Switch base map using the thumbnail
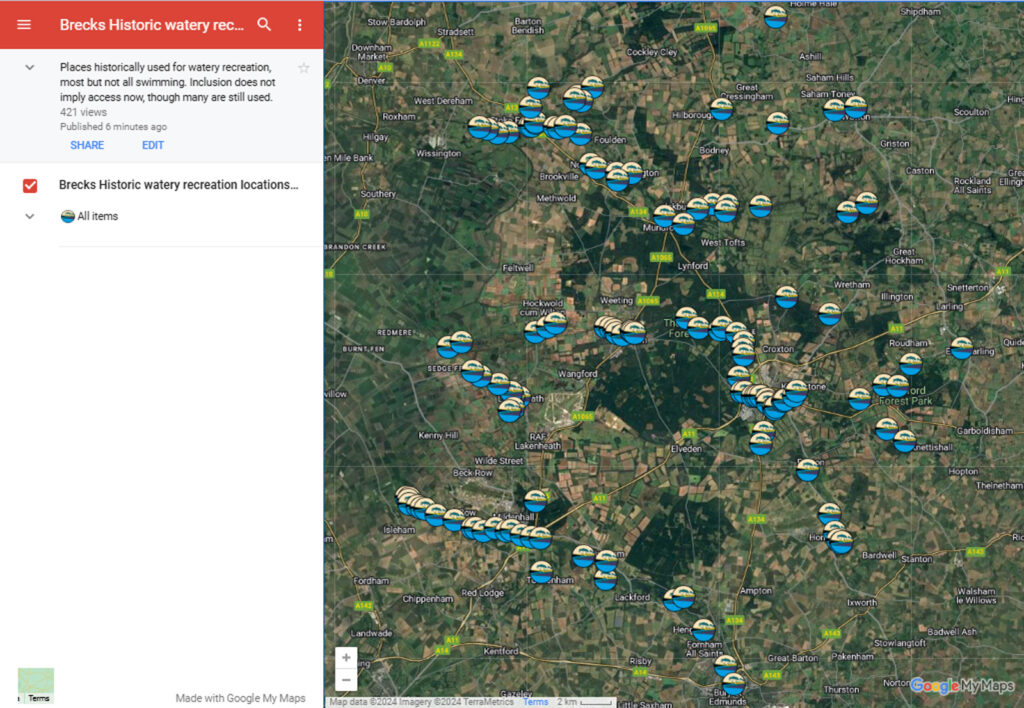Screen dimensions: 1024x708 [36, 685]
